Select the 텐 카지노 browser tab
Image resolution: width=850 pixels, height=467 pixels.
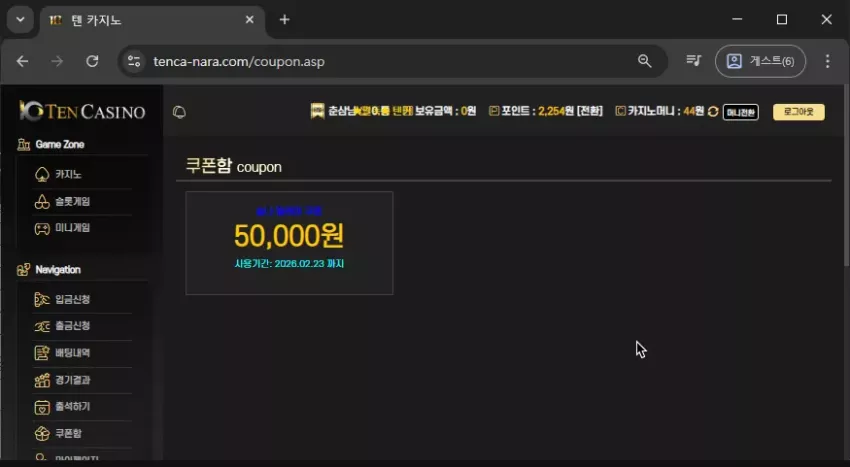tap(152, 21)
